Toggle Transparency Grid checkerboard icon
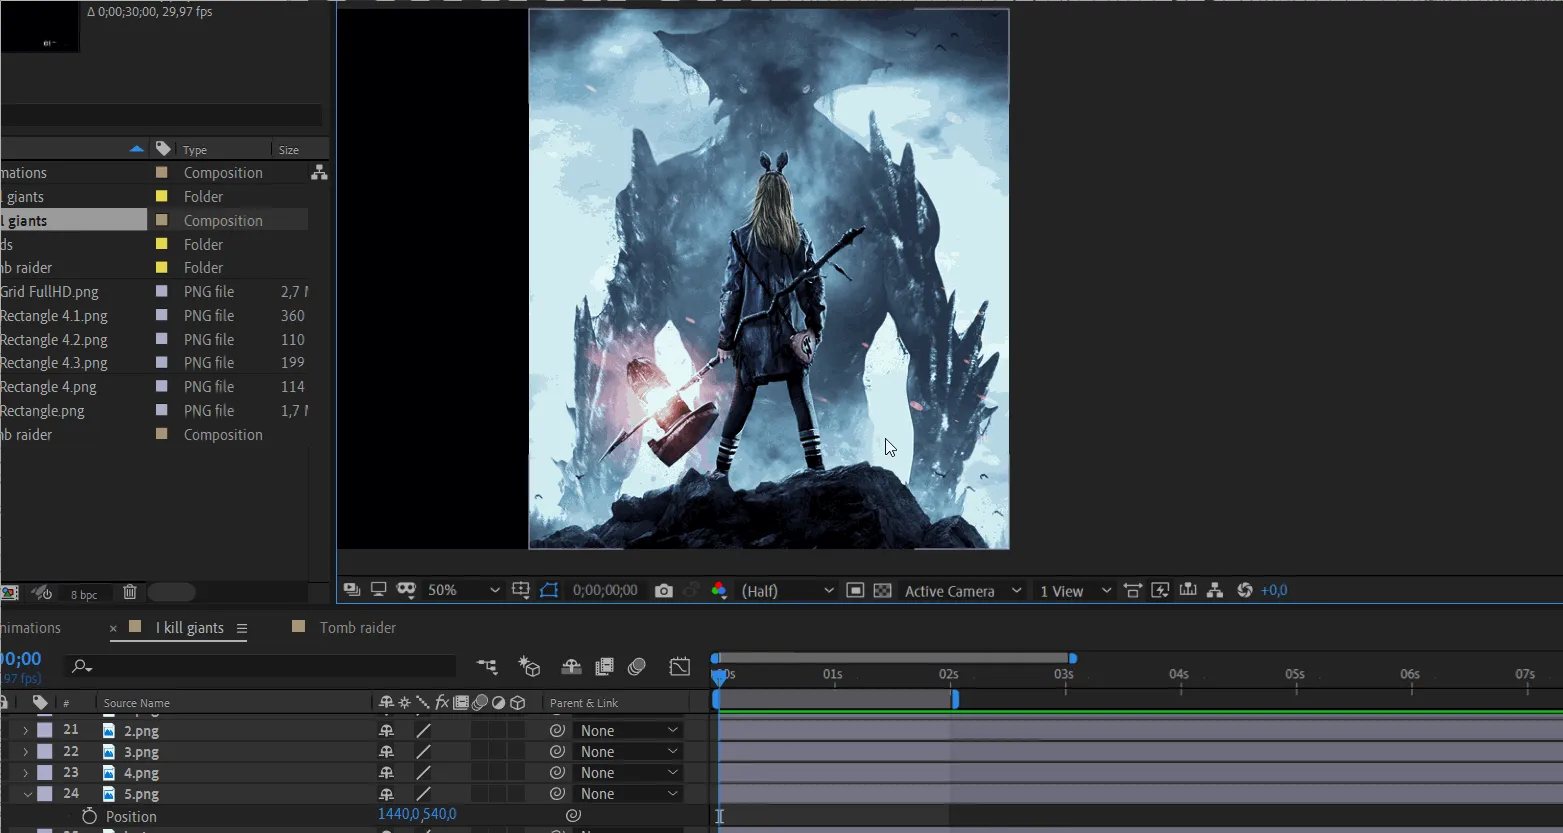The height and width of the screenshot is (833, 1563). [882, 590]
